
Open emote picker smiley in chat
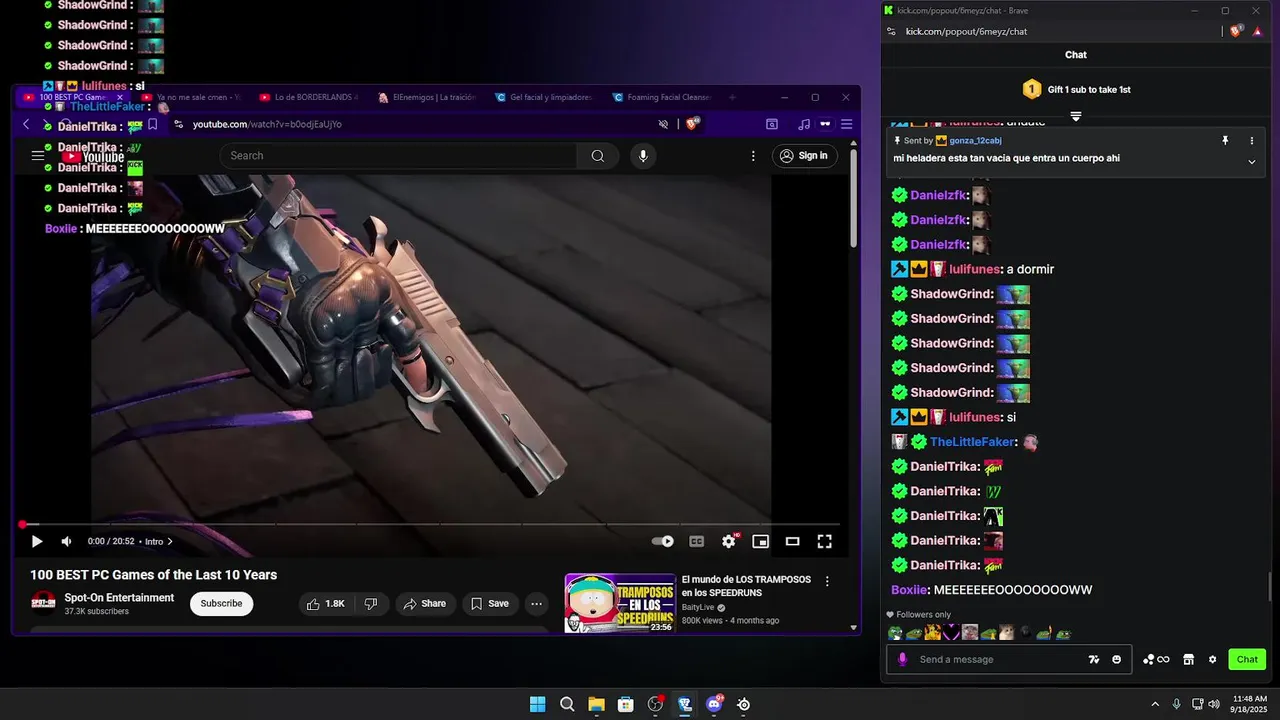(x=1116, y=659)
